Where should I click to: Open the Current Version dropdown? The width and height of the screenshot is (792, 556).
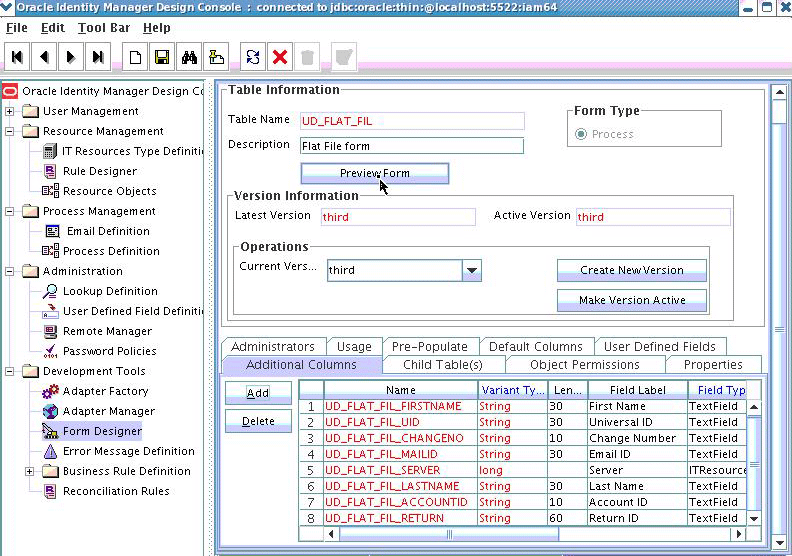[x=472, y=270]
